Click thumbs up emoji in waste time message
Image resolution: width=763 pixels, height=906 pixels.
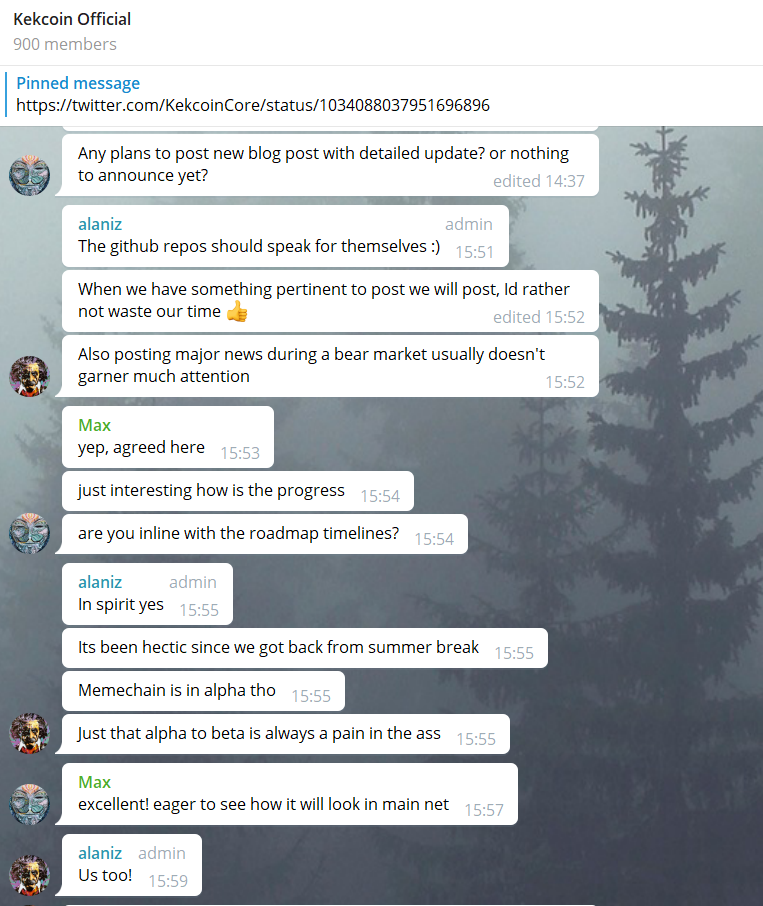[x=237, y=311]
